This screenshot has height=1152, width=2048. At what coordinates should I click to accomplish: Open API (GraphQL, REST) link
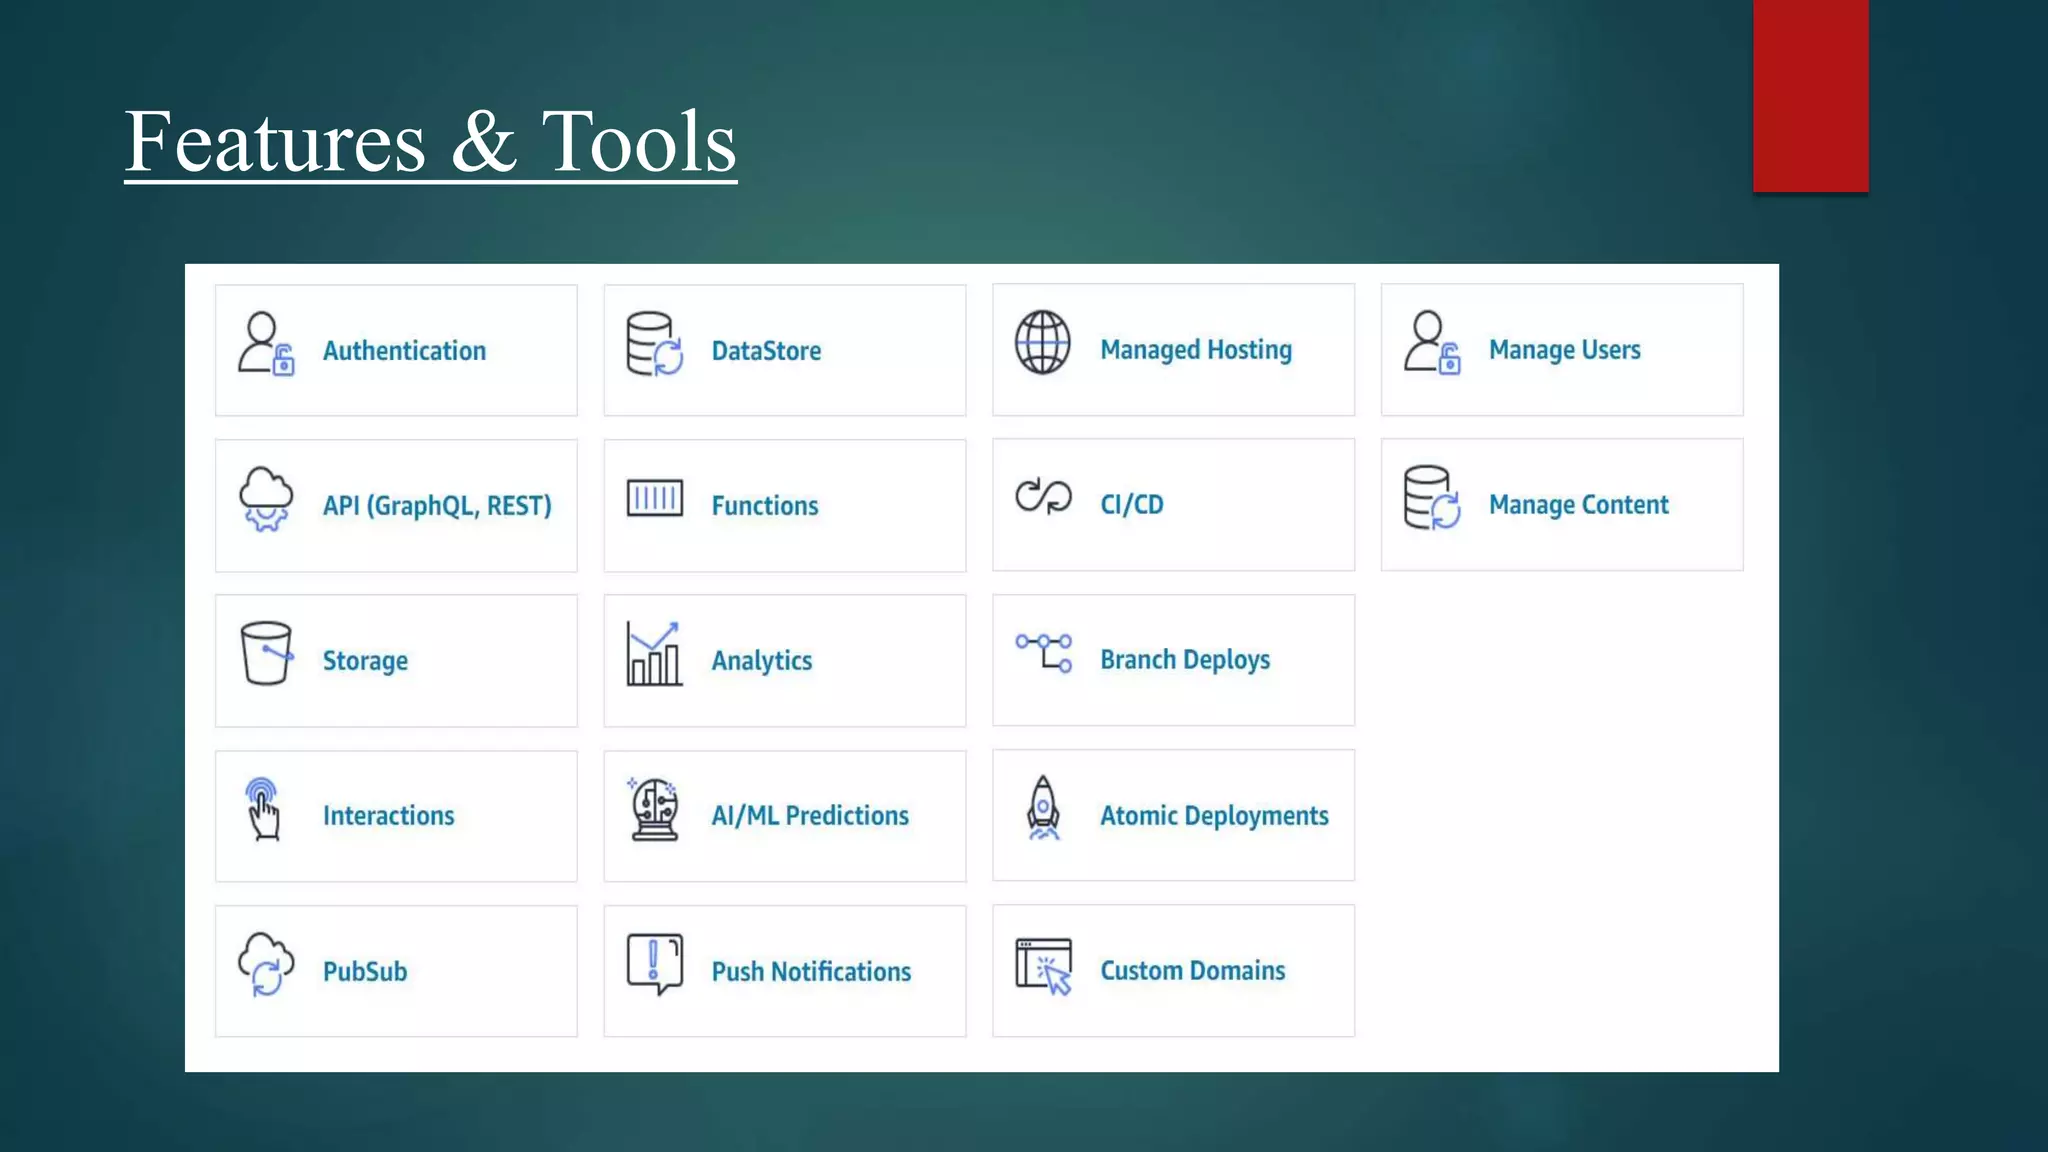coord(437,506)
